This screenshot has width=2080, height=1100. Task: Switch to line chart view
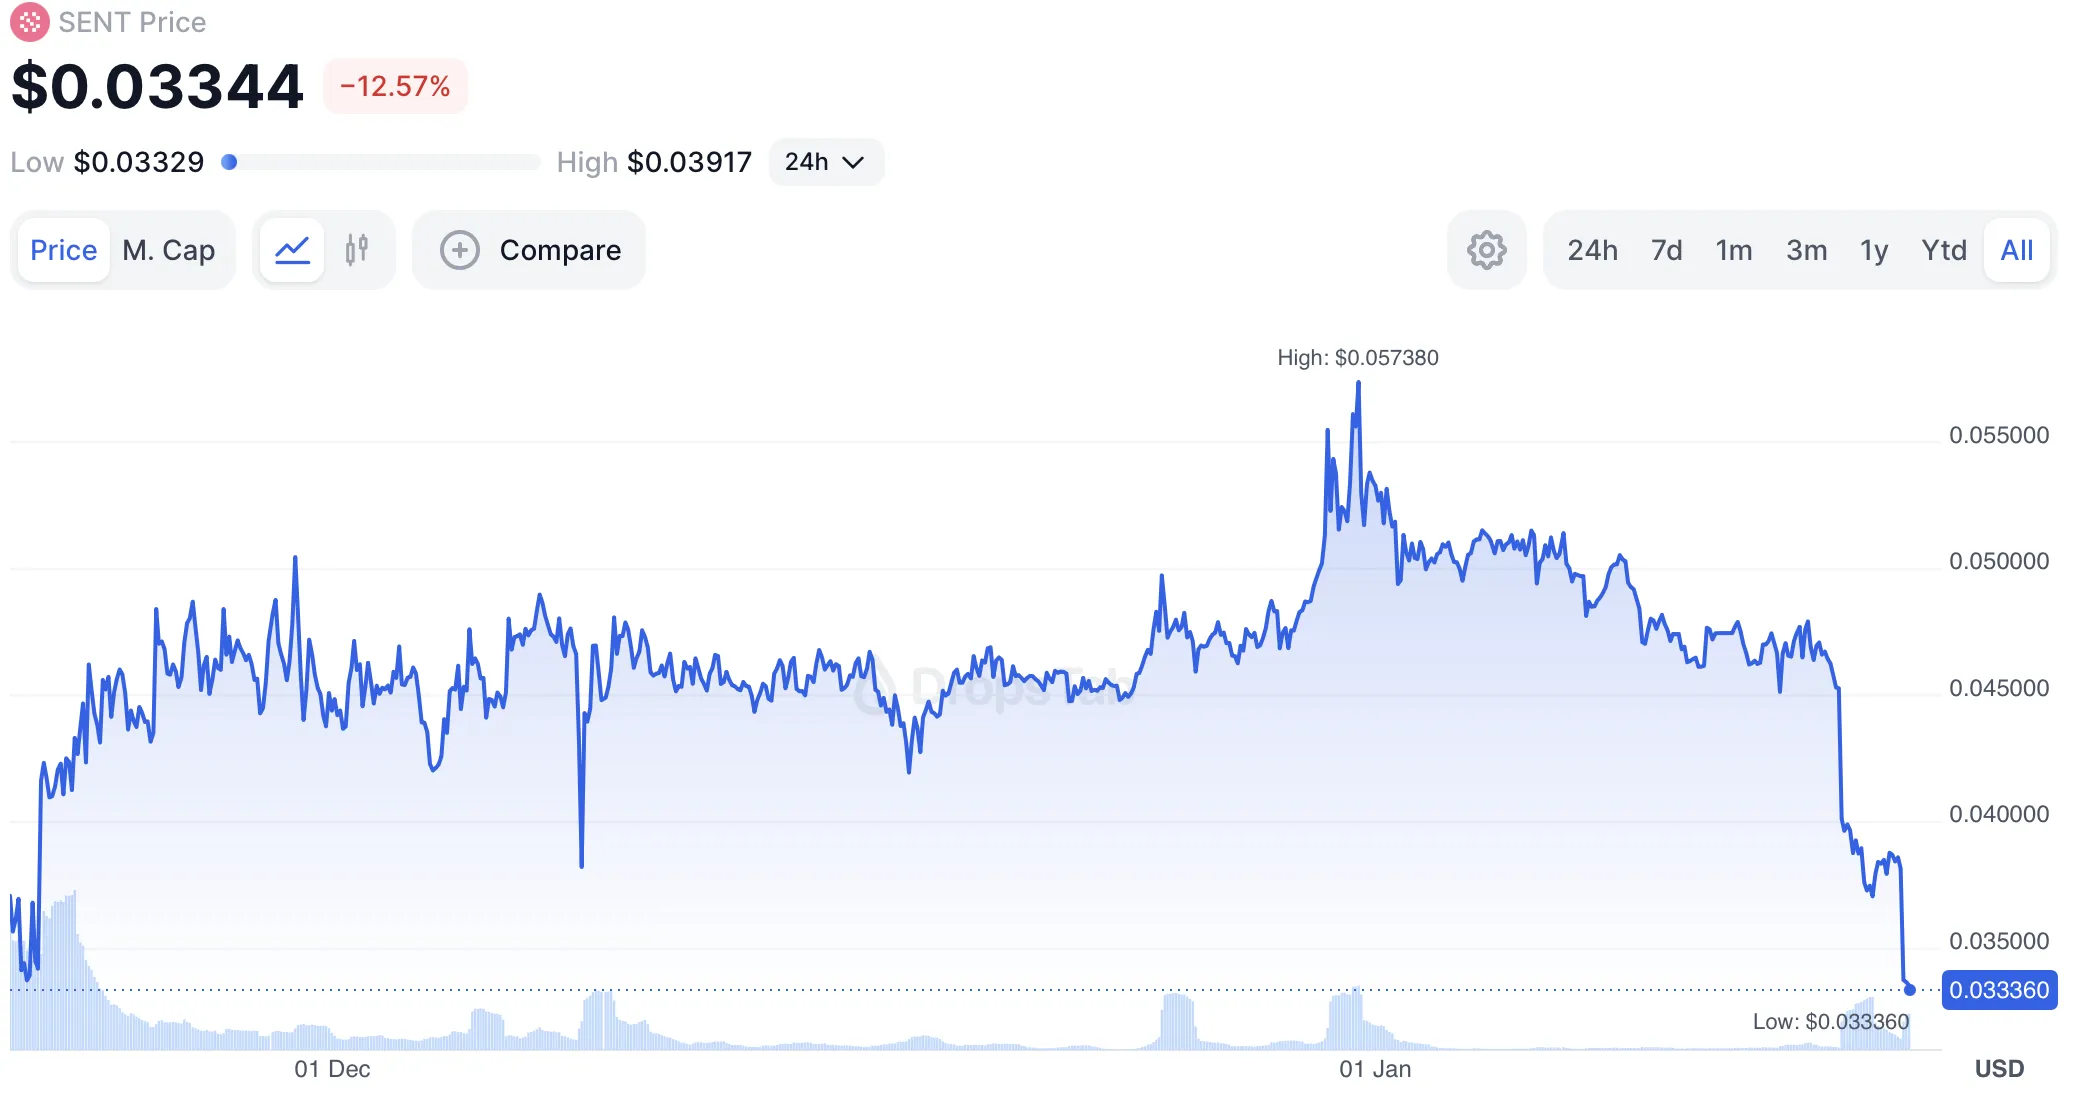point(292,250)
